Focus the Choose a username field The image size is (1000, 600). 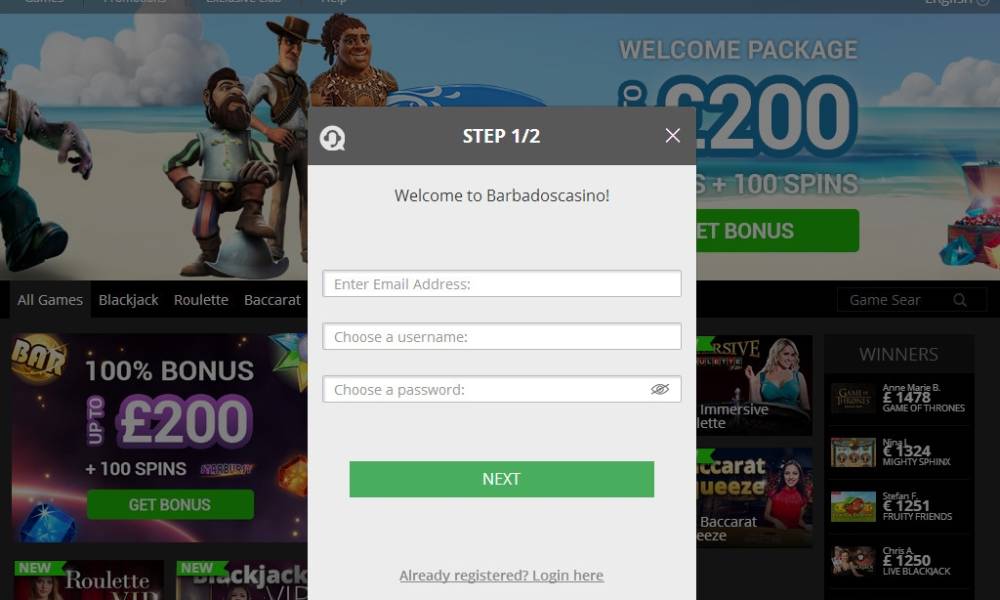[x=501, y=337]
